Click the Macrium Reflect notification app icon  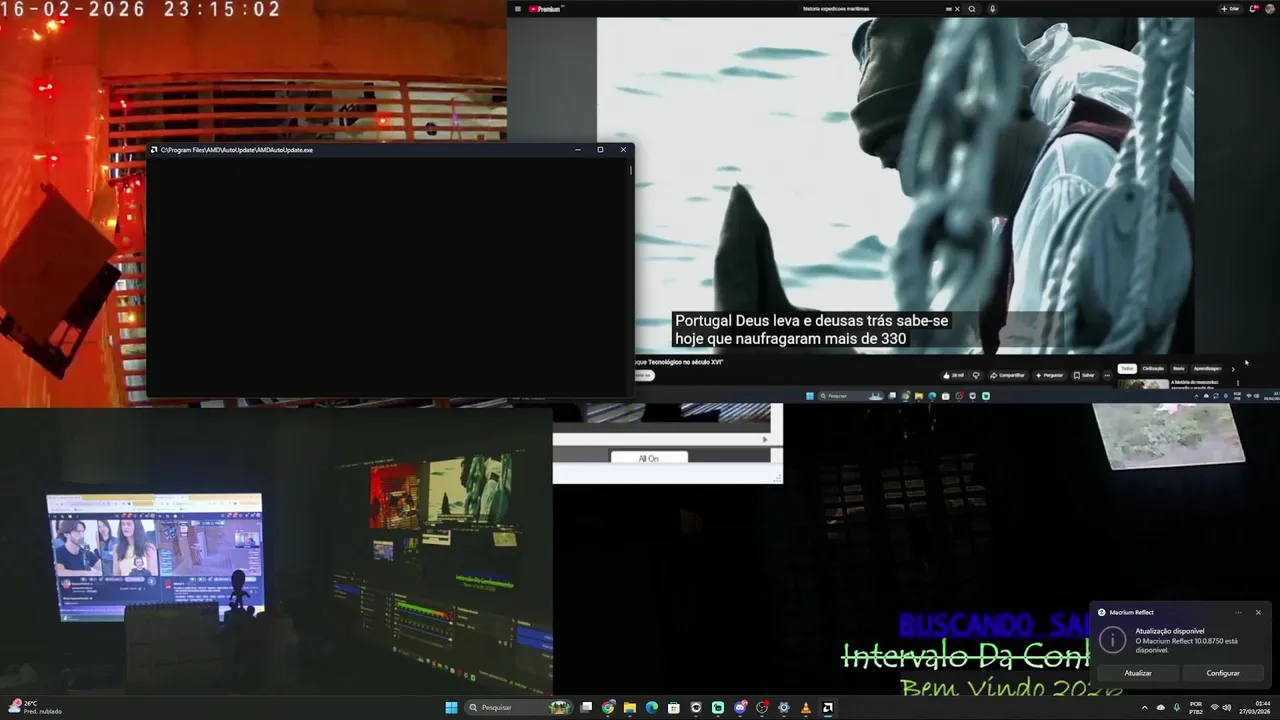pyautogui.click(x=1102, y=612)
